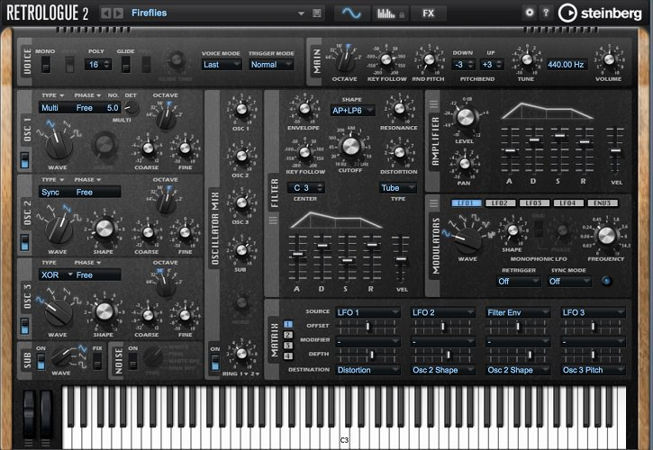Screen dimensions: 653x450
Task: Expand the Fireflies preset list
Action: pyautogui.click(x=303, y=13)
